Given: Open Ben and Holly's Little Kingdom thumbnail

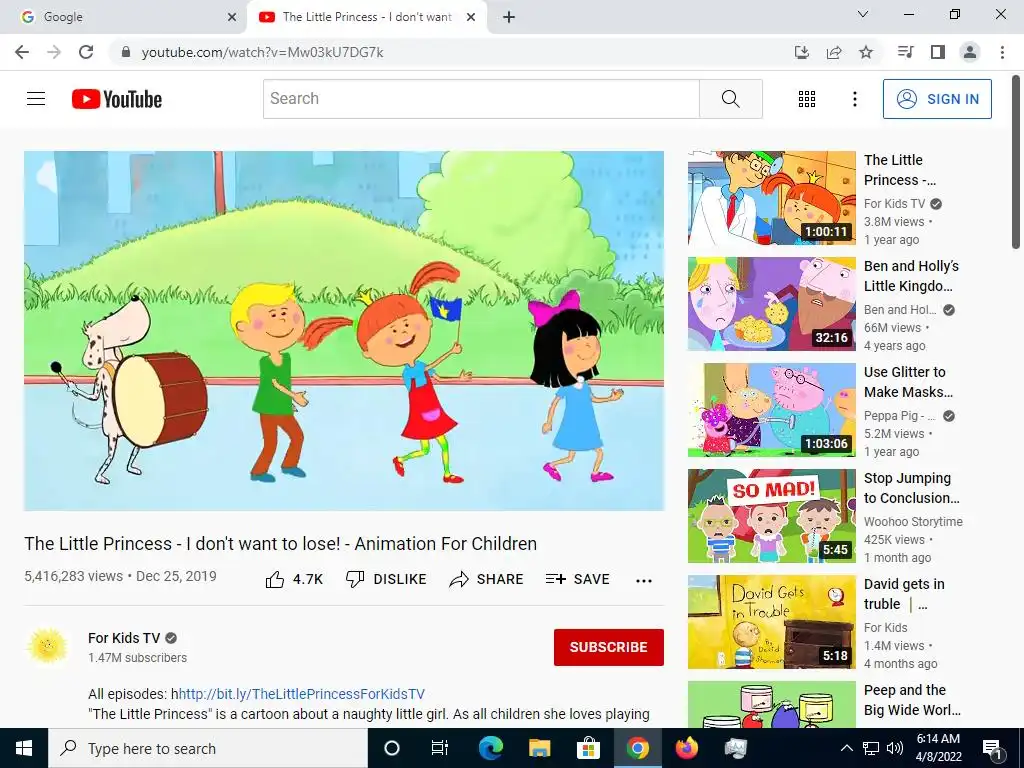Looking at the screenshot, I should (772, 304).
